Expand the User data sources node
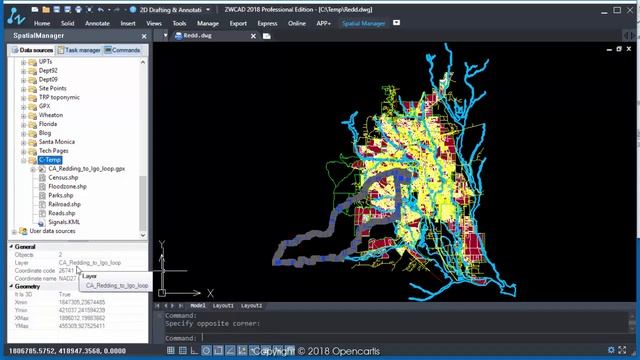Image resolution: width=640 pixels, height=360 pixels. click(x=14, y=231)
